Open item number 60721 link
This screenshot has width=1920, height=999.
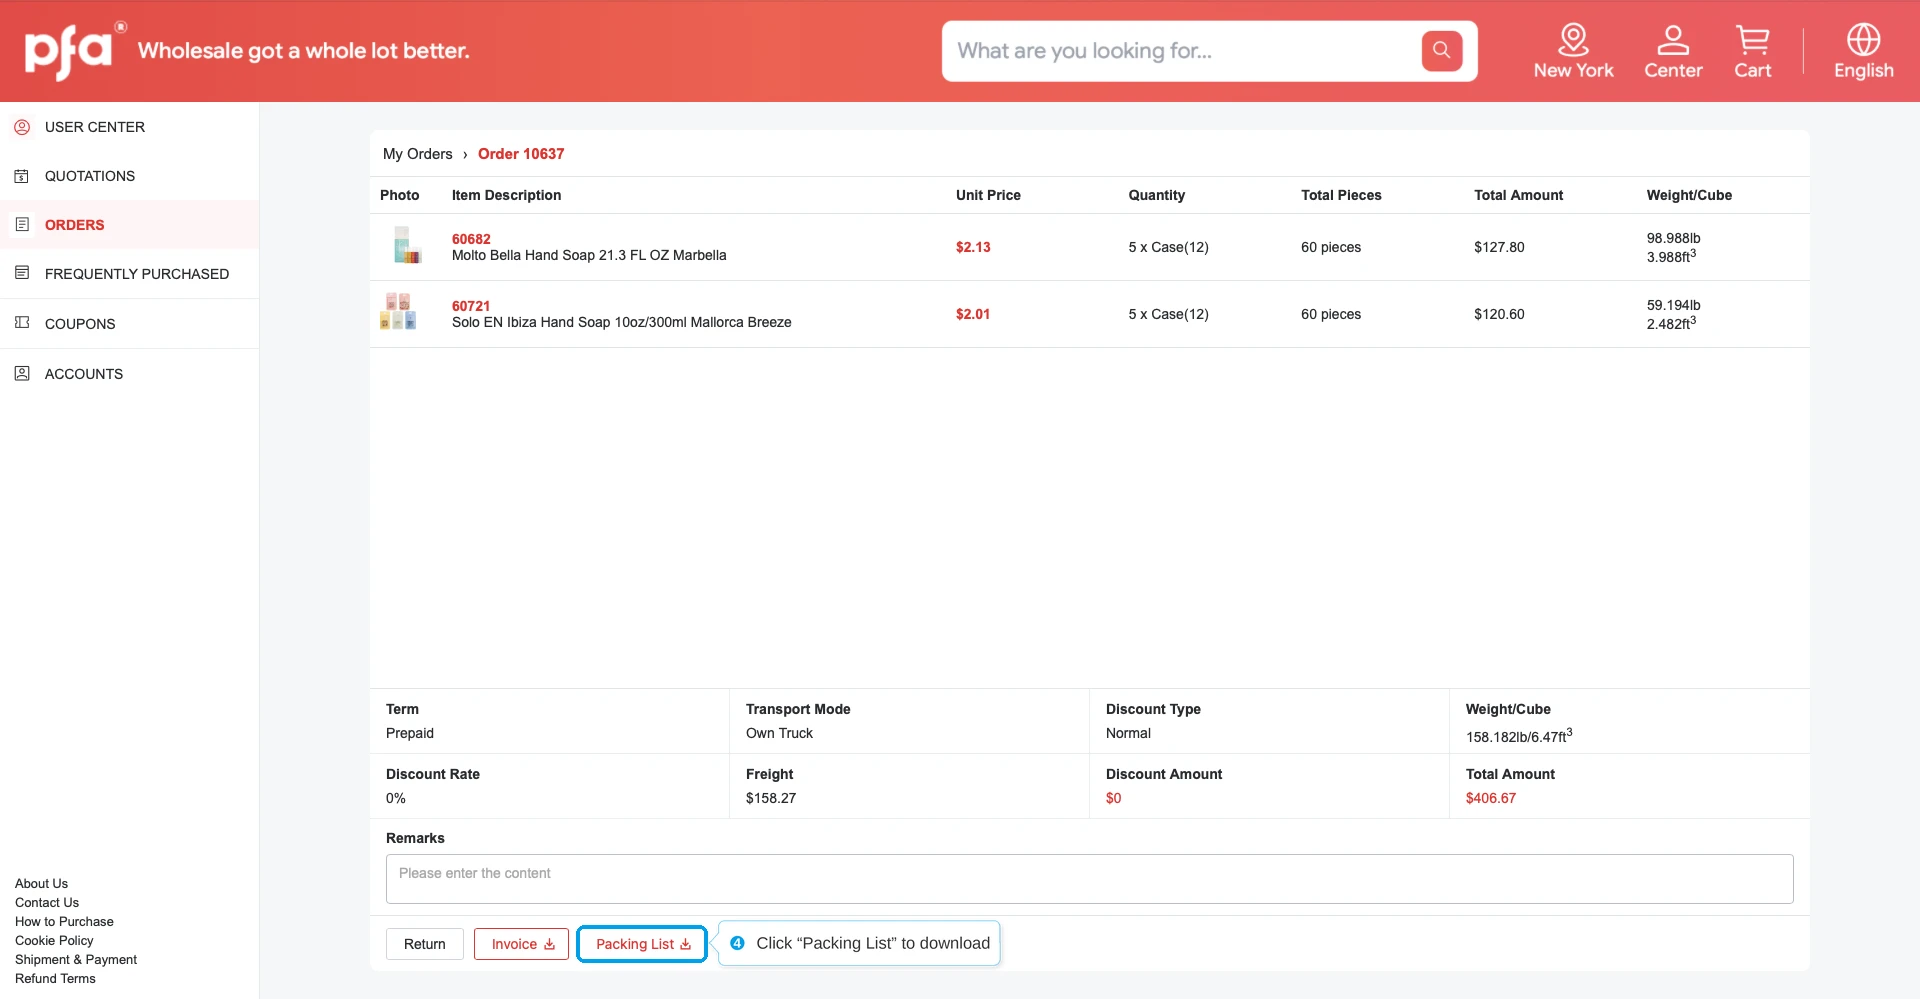(x=471, y=306)
